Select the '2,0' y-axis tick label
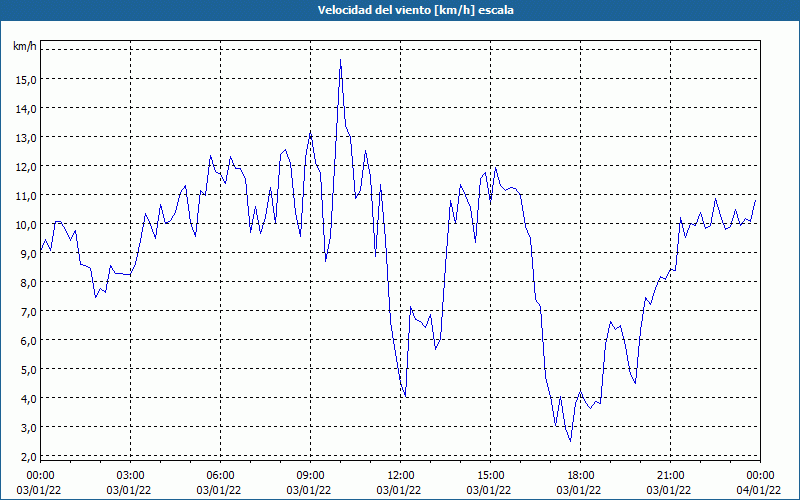The width and height of the screenshot is (800, 500). 28,457
